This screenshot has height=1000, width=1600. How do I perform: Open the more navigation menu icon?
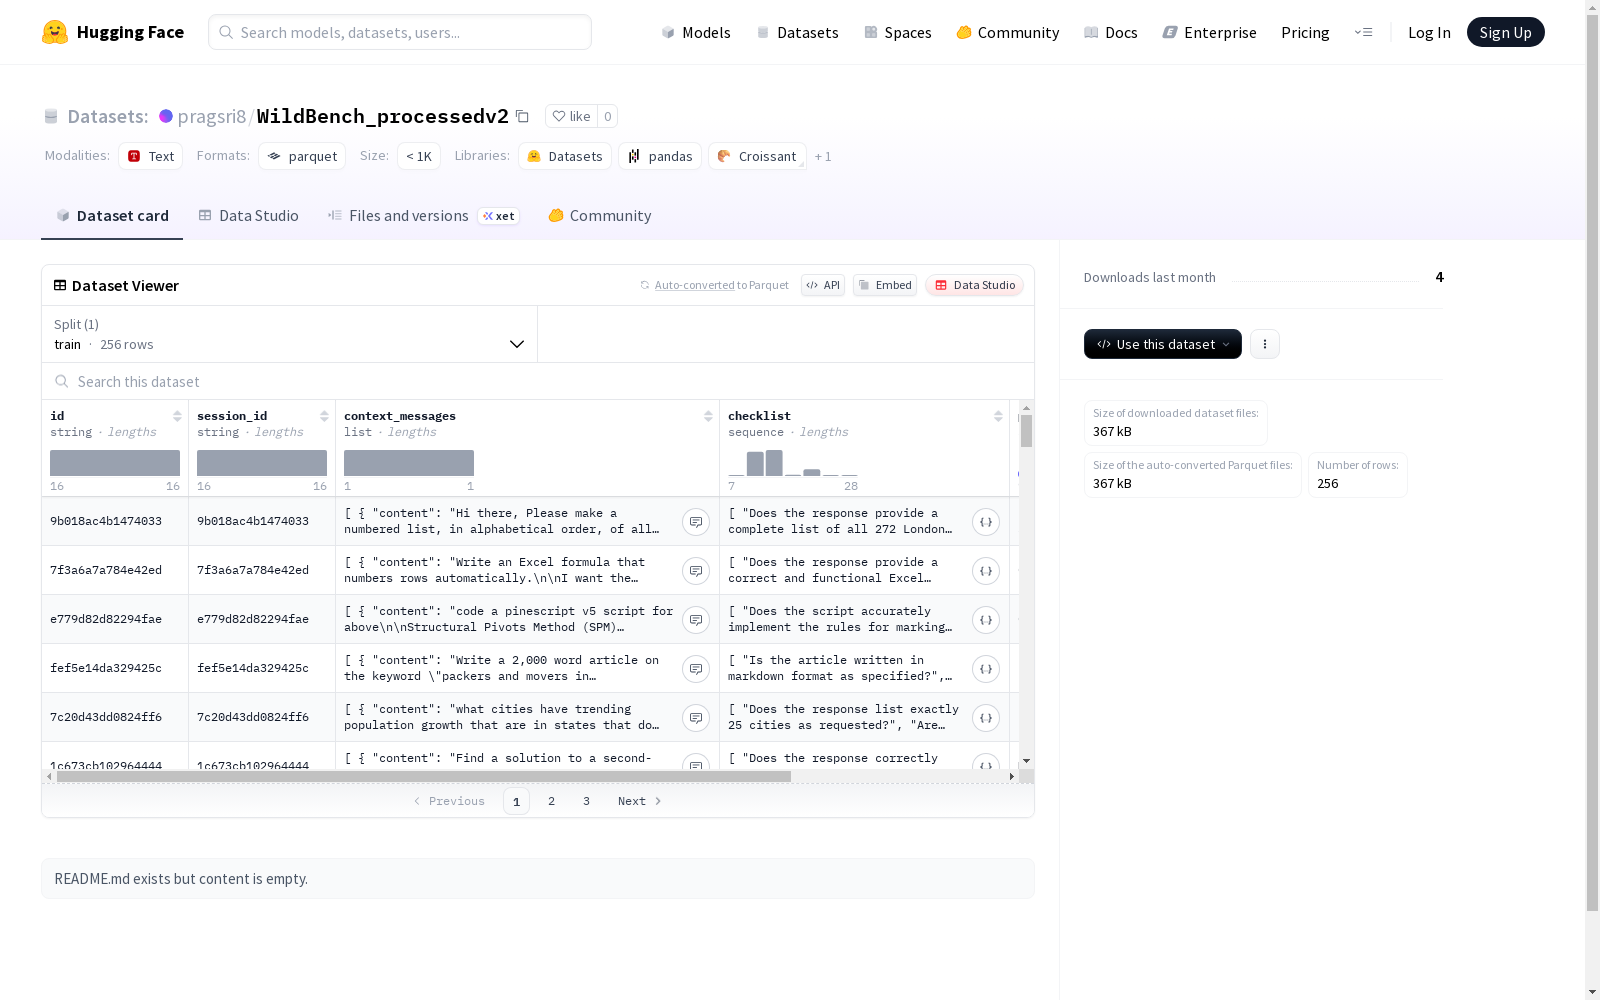pyautogui.click(x=1363, y=32)
